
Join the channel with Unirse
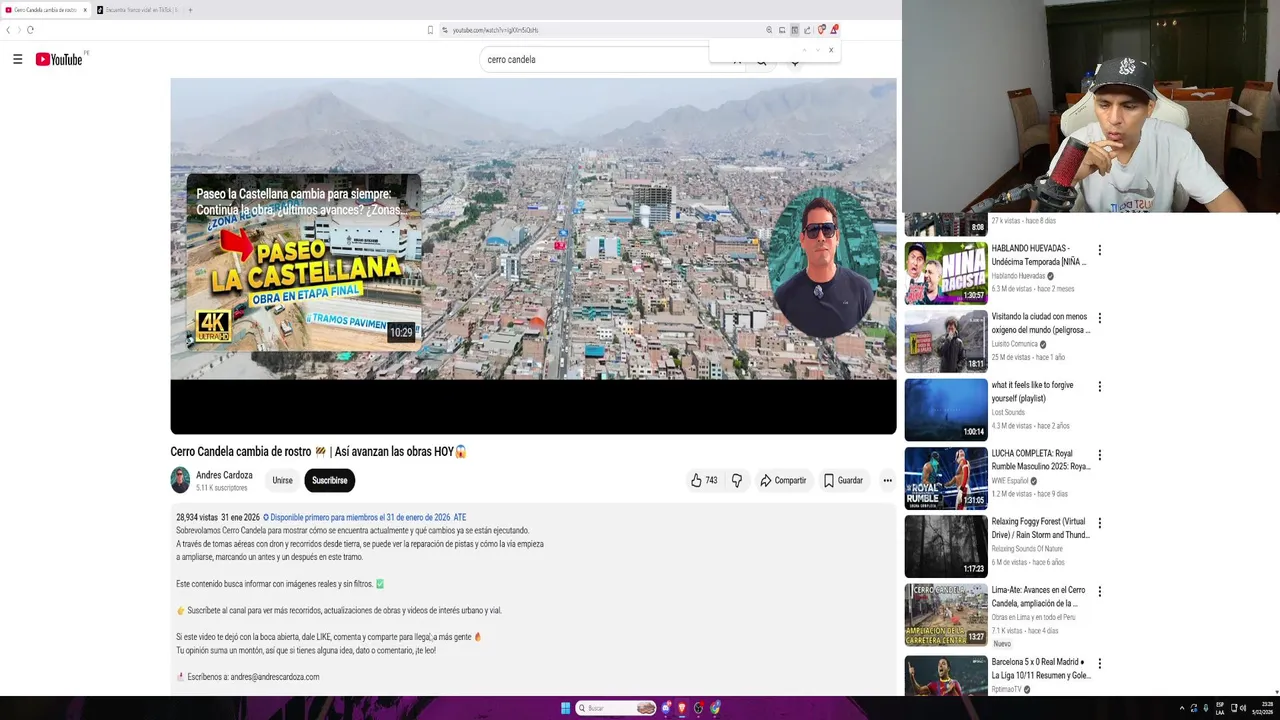tap(283, 481)
